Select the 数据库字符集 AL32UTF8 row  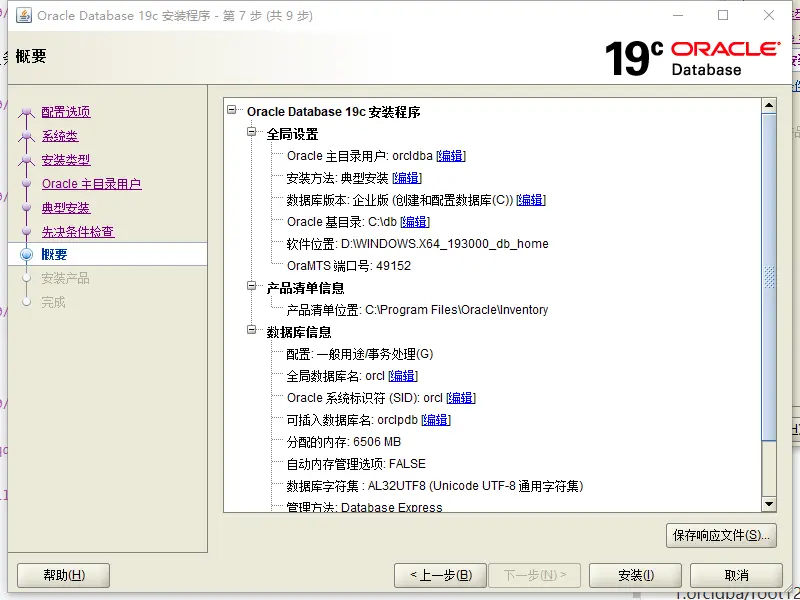click(434, 486)
